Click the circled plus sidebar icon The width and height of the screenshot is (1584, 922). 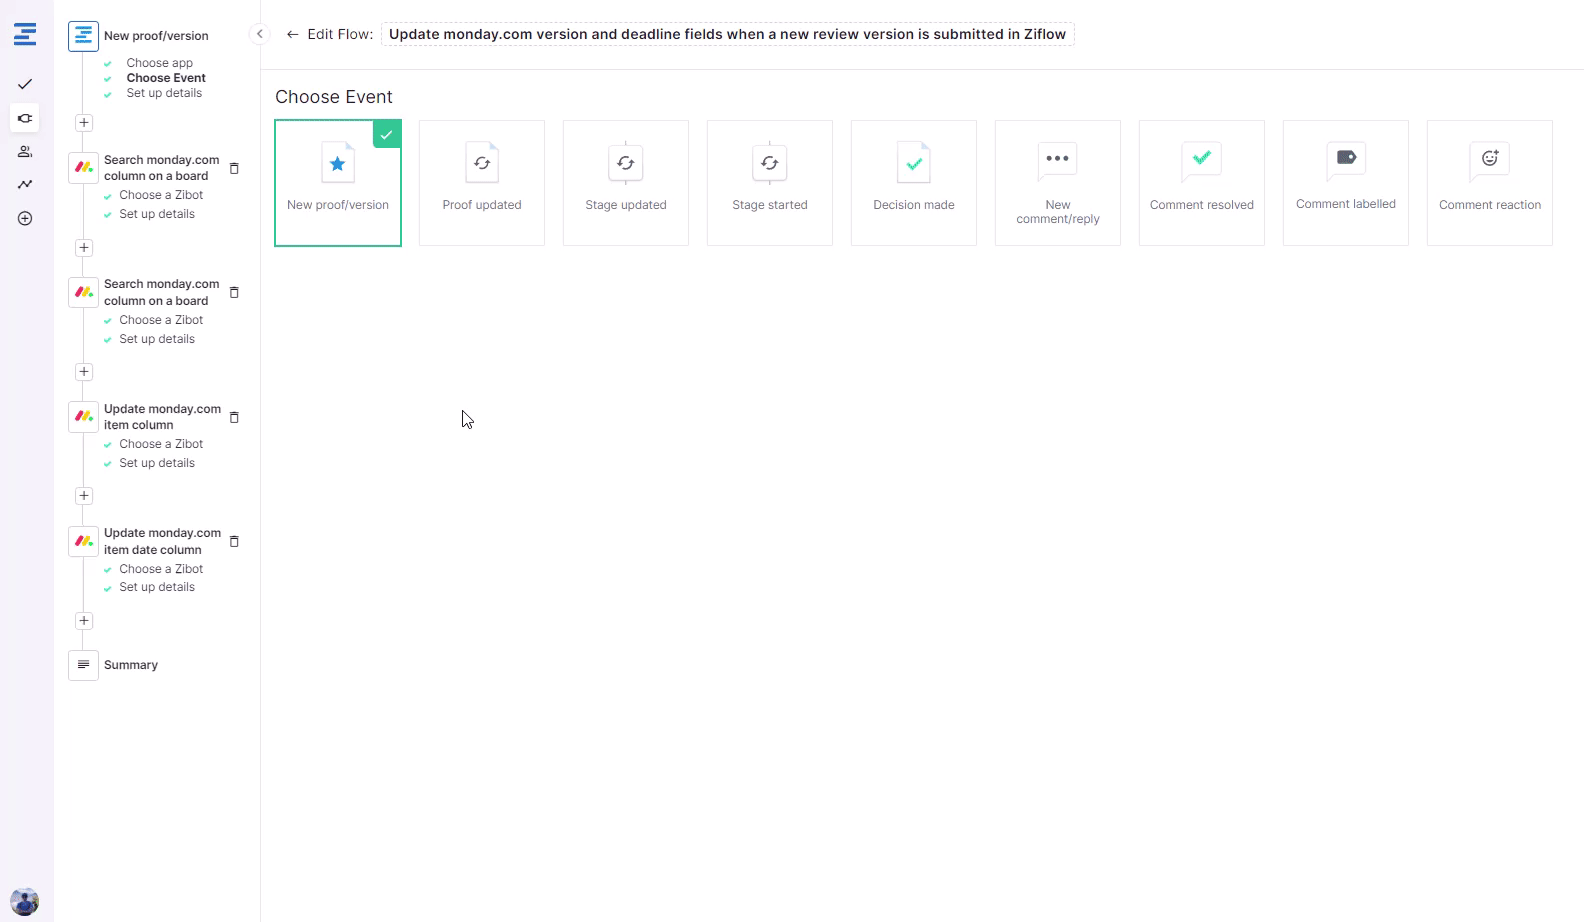pyautogui.click(x=25, y=219)
